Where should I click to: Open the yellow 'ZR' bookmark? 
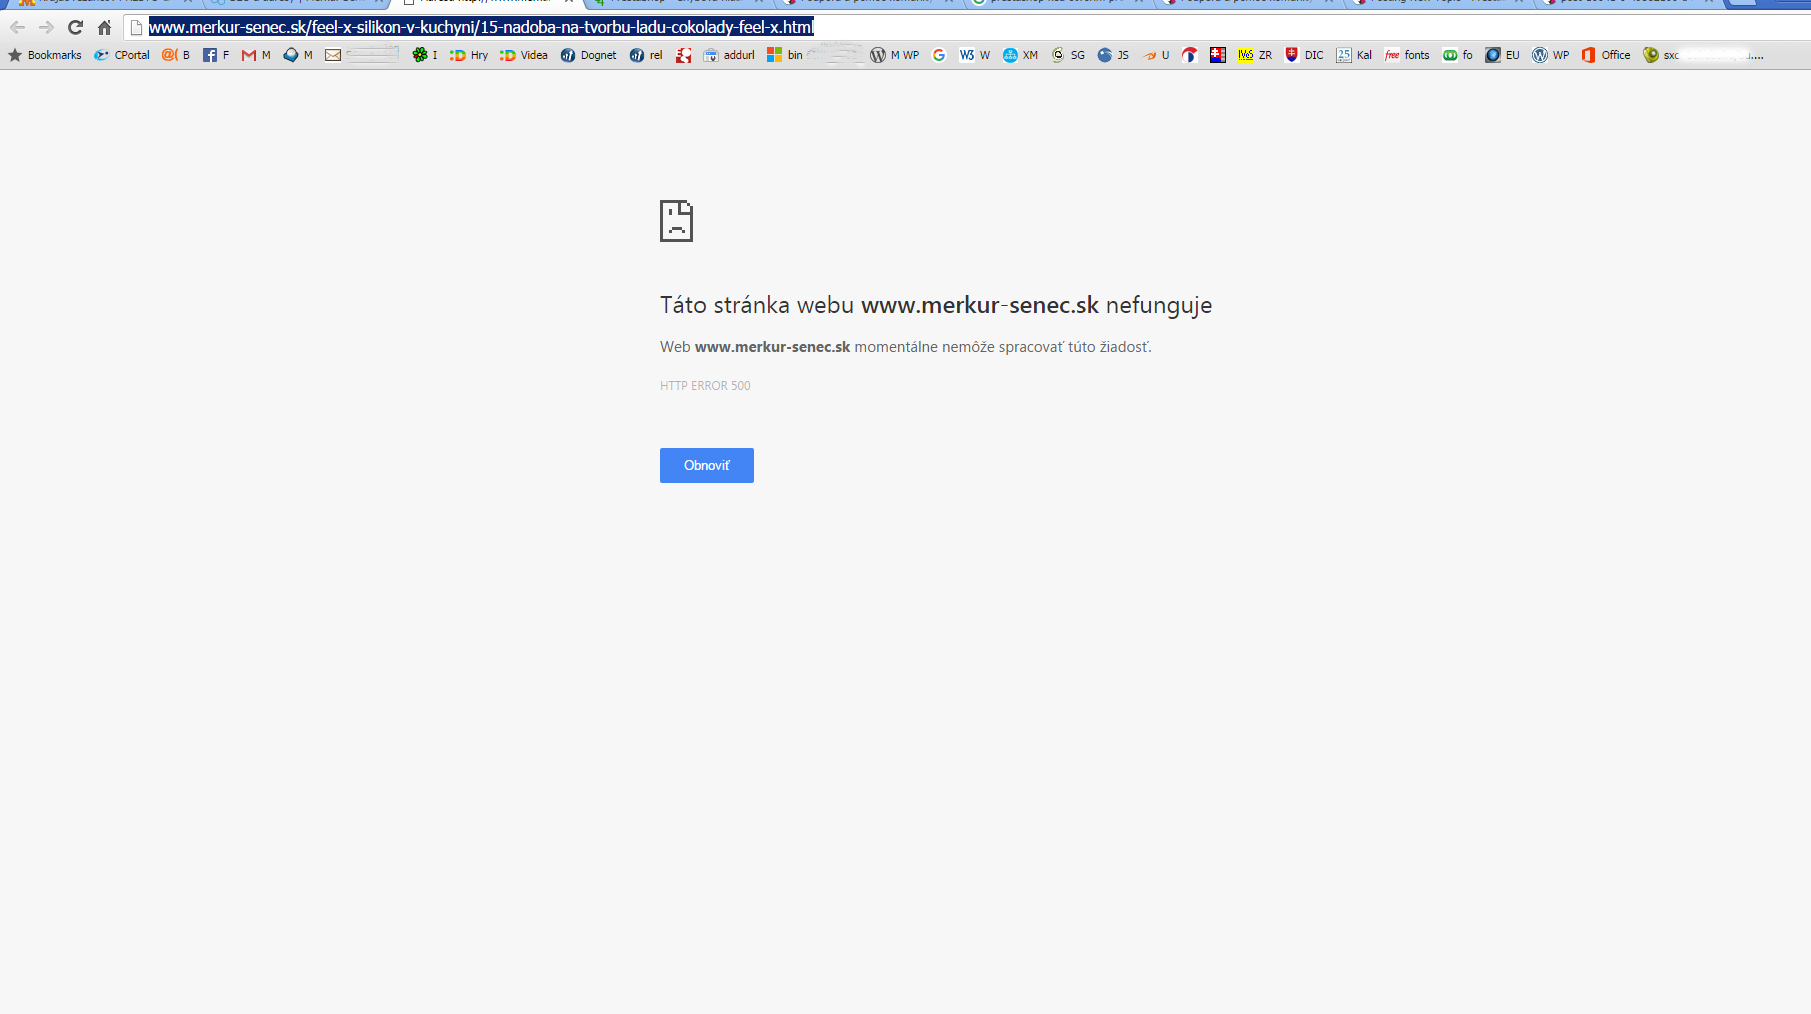click(1255, 55)
